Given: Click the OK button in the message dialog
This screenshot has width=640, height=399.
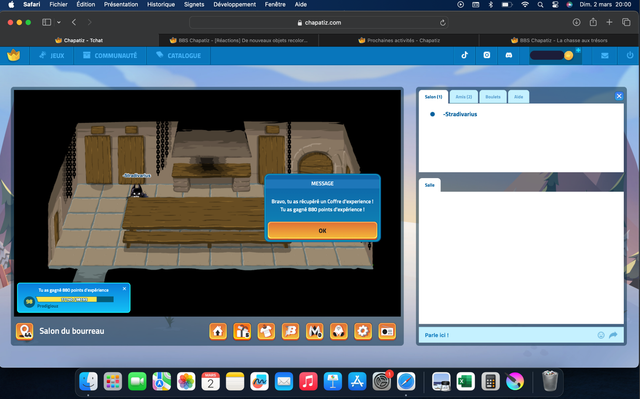Looking at the screenshot, I should (322, 231).
